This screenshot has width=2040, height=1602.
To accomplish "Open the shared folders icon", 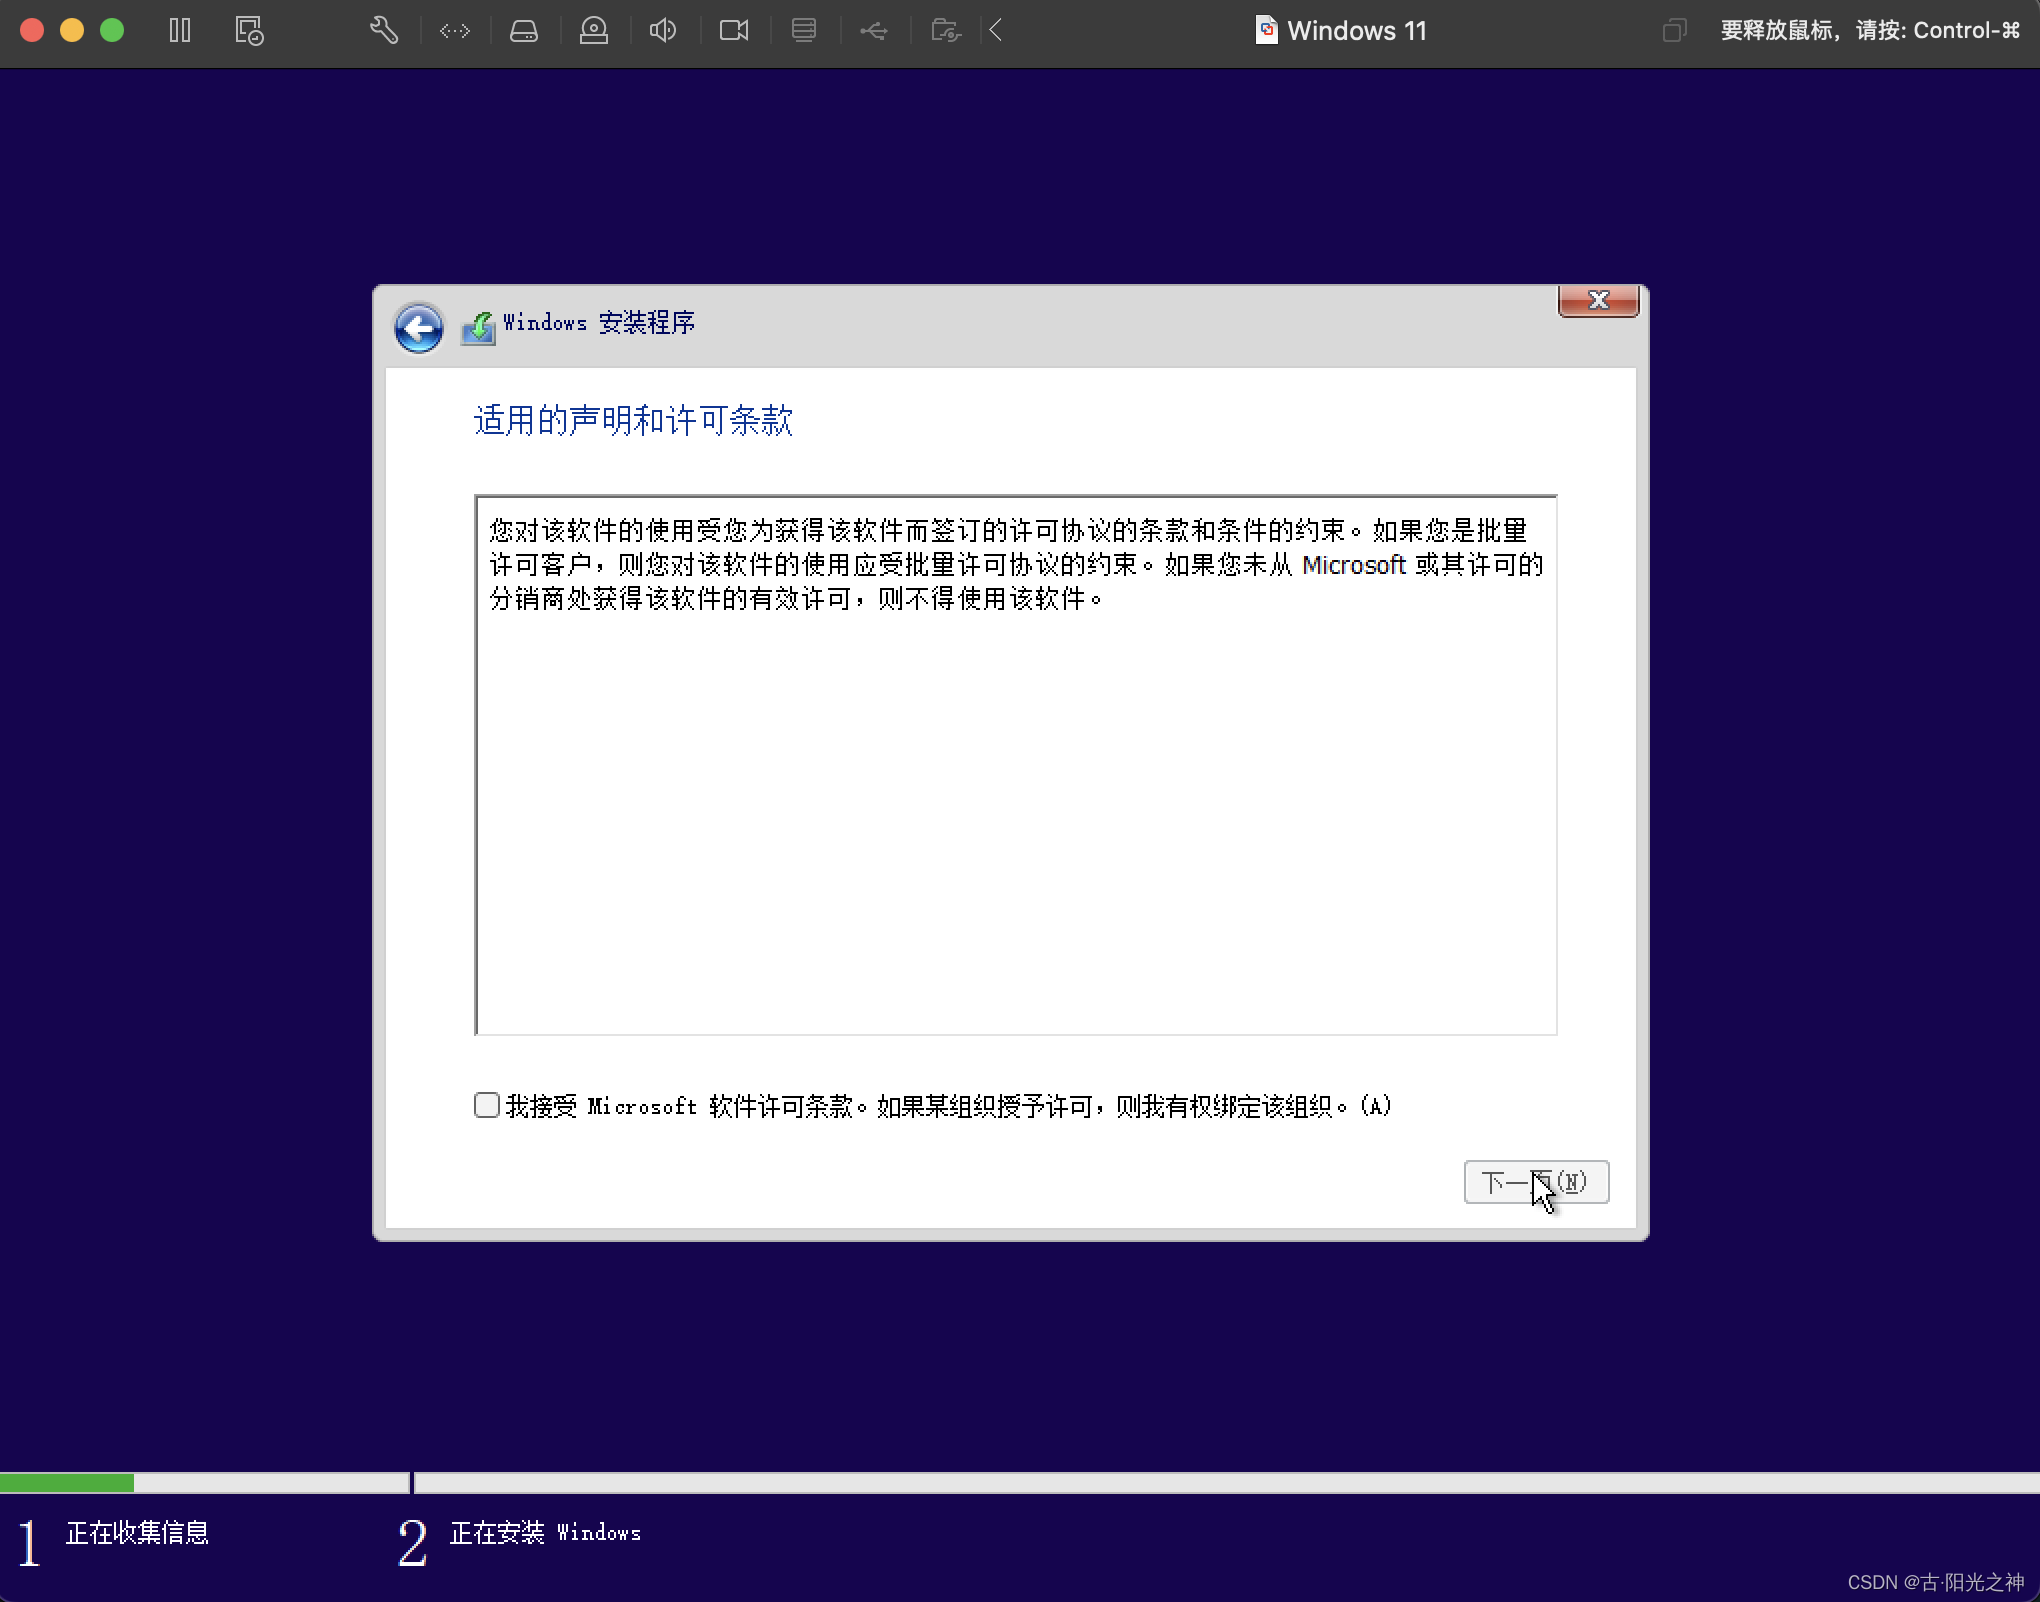I will coord(945,31).
